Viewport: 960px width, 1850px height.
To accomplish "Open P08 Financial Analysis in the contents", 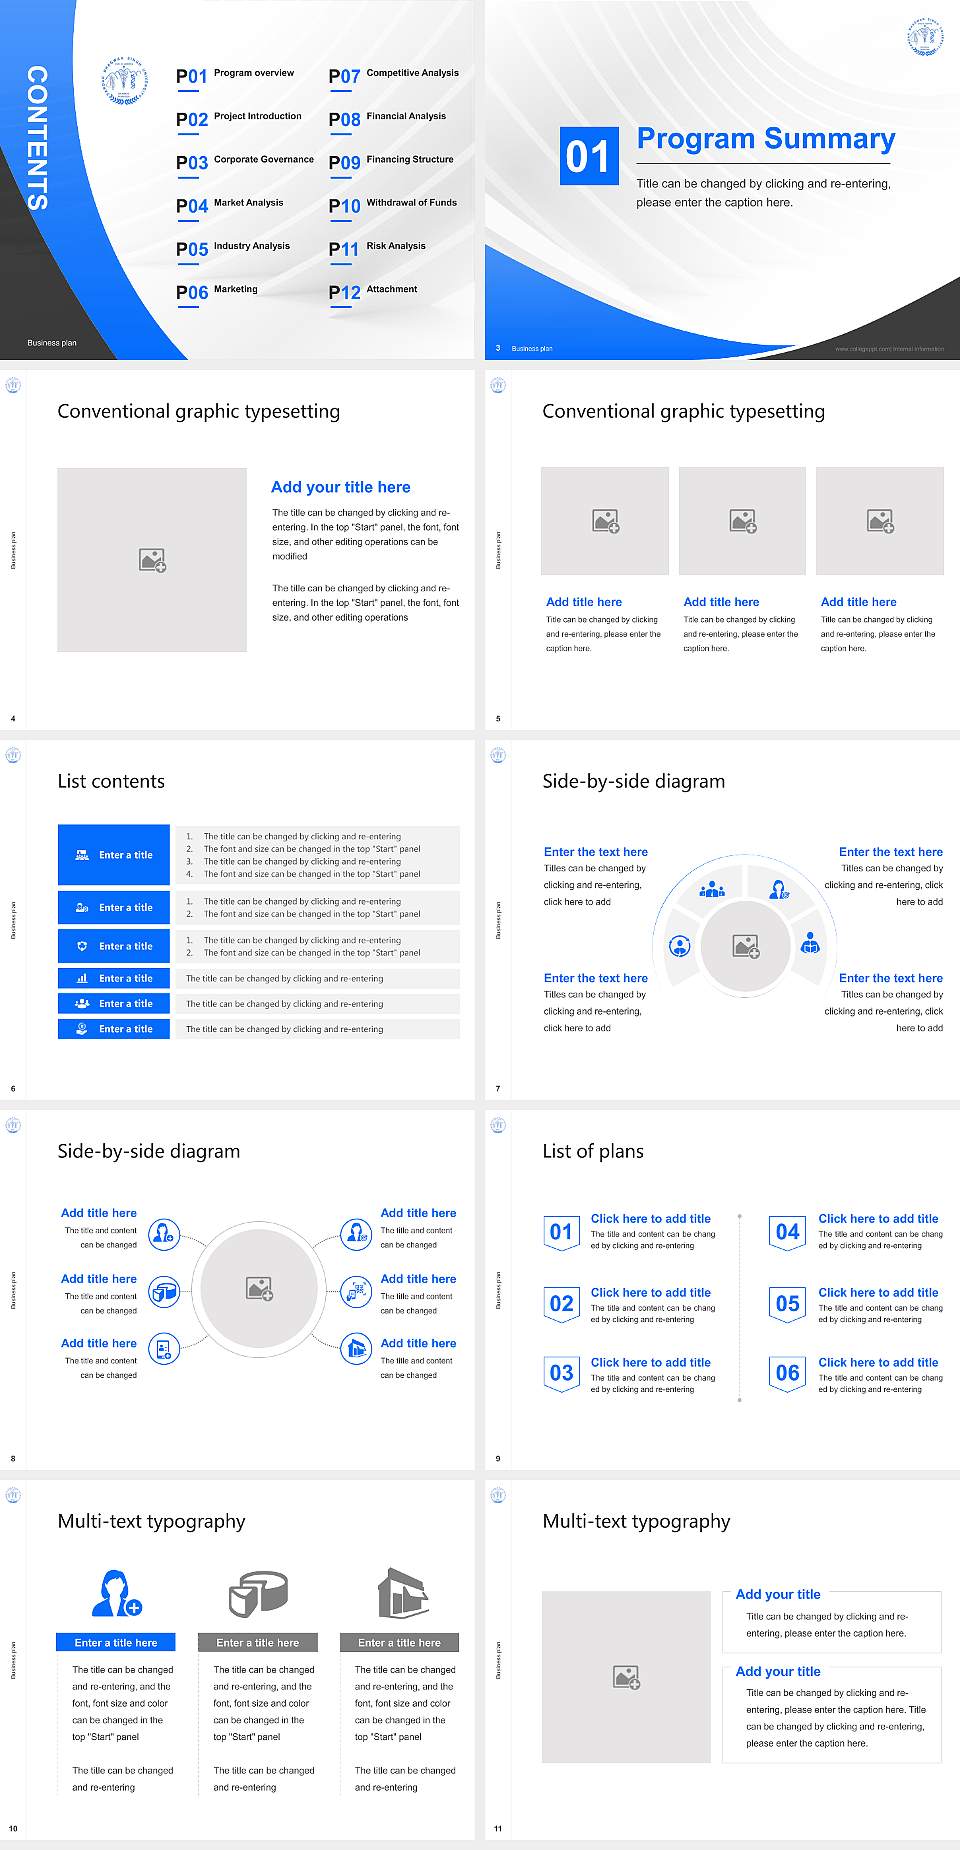I will click(x=388, y=119).
